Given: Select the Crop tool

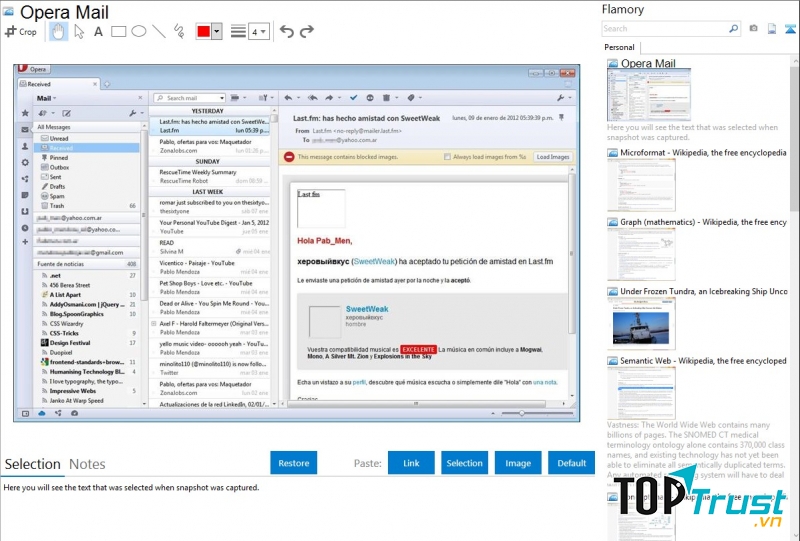Looking at the screenshot, I should 20,32.
